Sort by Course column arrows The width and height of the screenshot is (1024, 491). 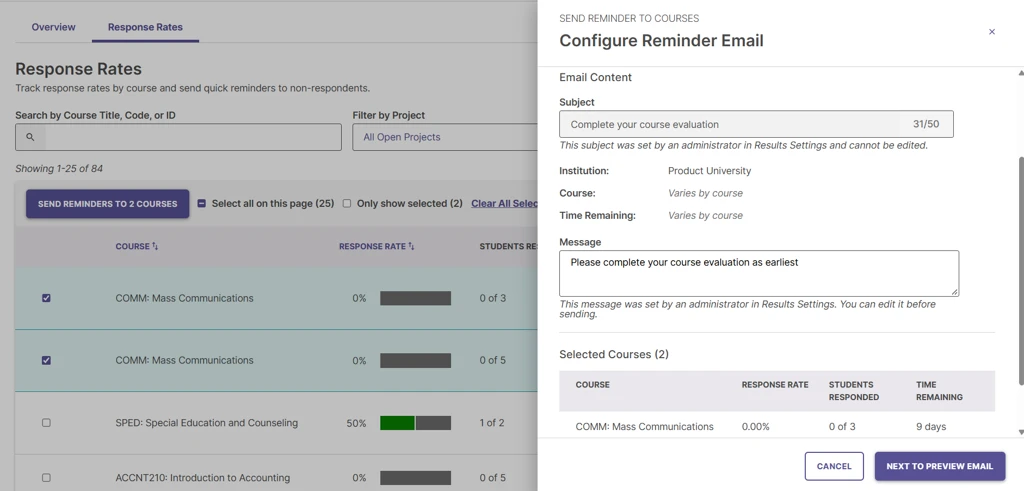point(155,246)
